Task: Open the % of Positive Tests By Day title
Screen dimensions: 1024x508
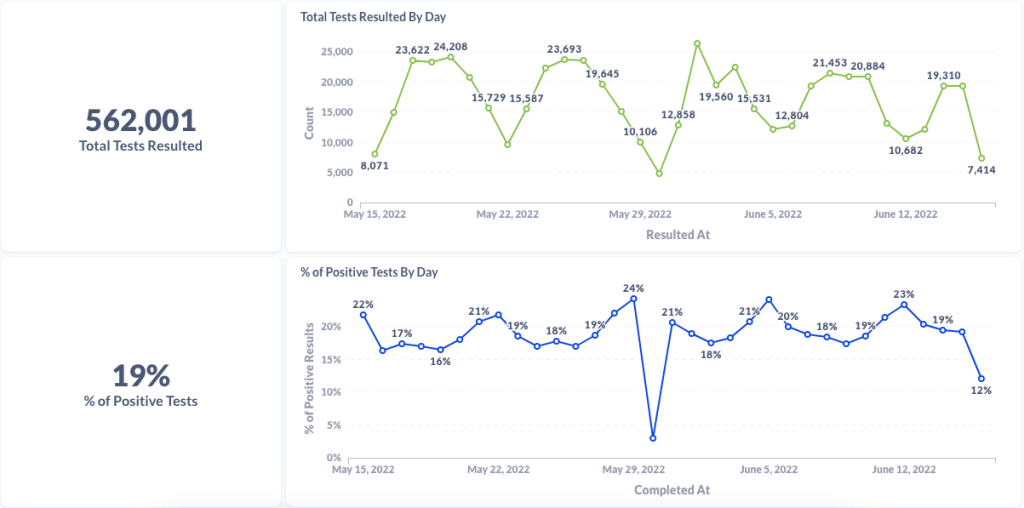Action: click(x=369, y=271)
